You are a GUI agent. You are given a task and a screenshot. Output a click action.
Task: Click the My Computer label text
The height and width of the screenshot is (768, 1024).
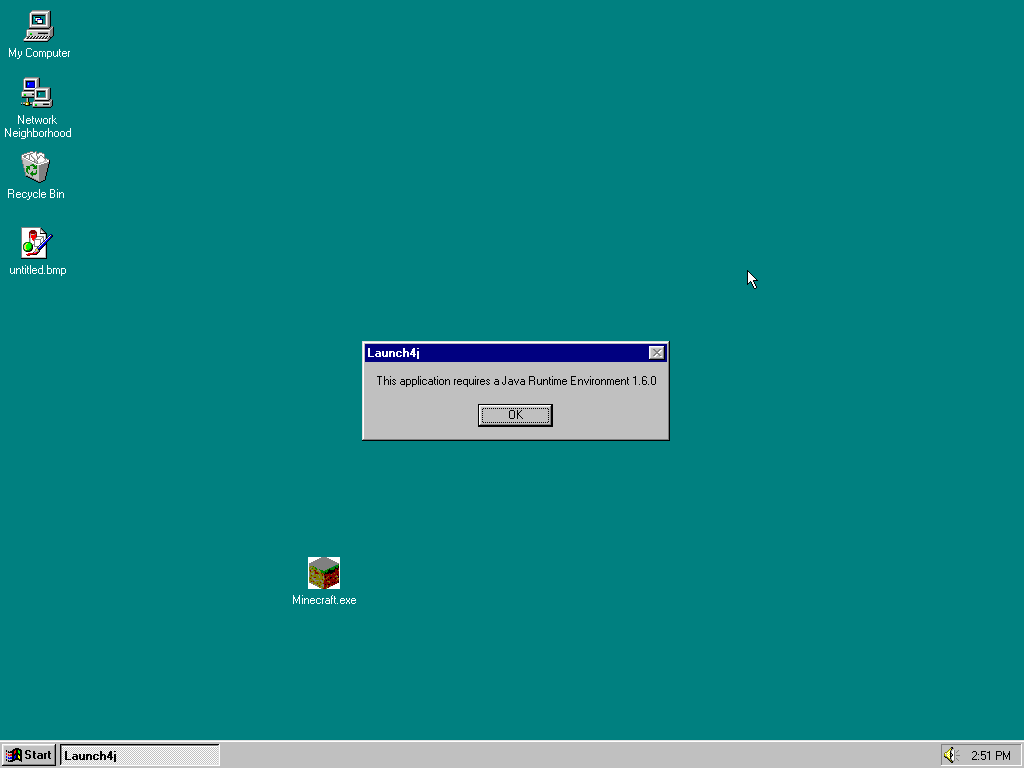tap(39, 53)
